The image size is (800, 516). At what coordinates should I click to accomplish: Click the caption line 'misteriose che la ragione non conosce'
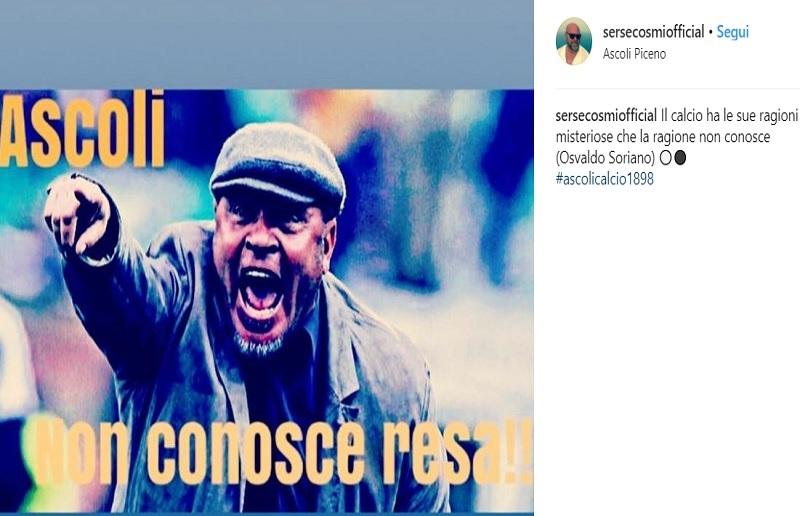[663, 137]
